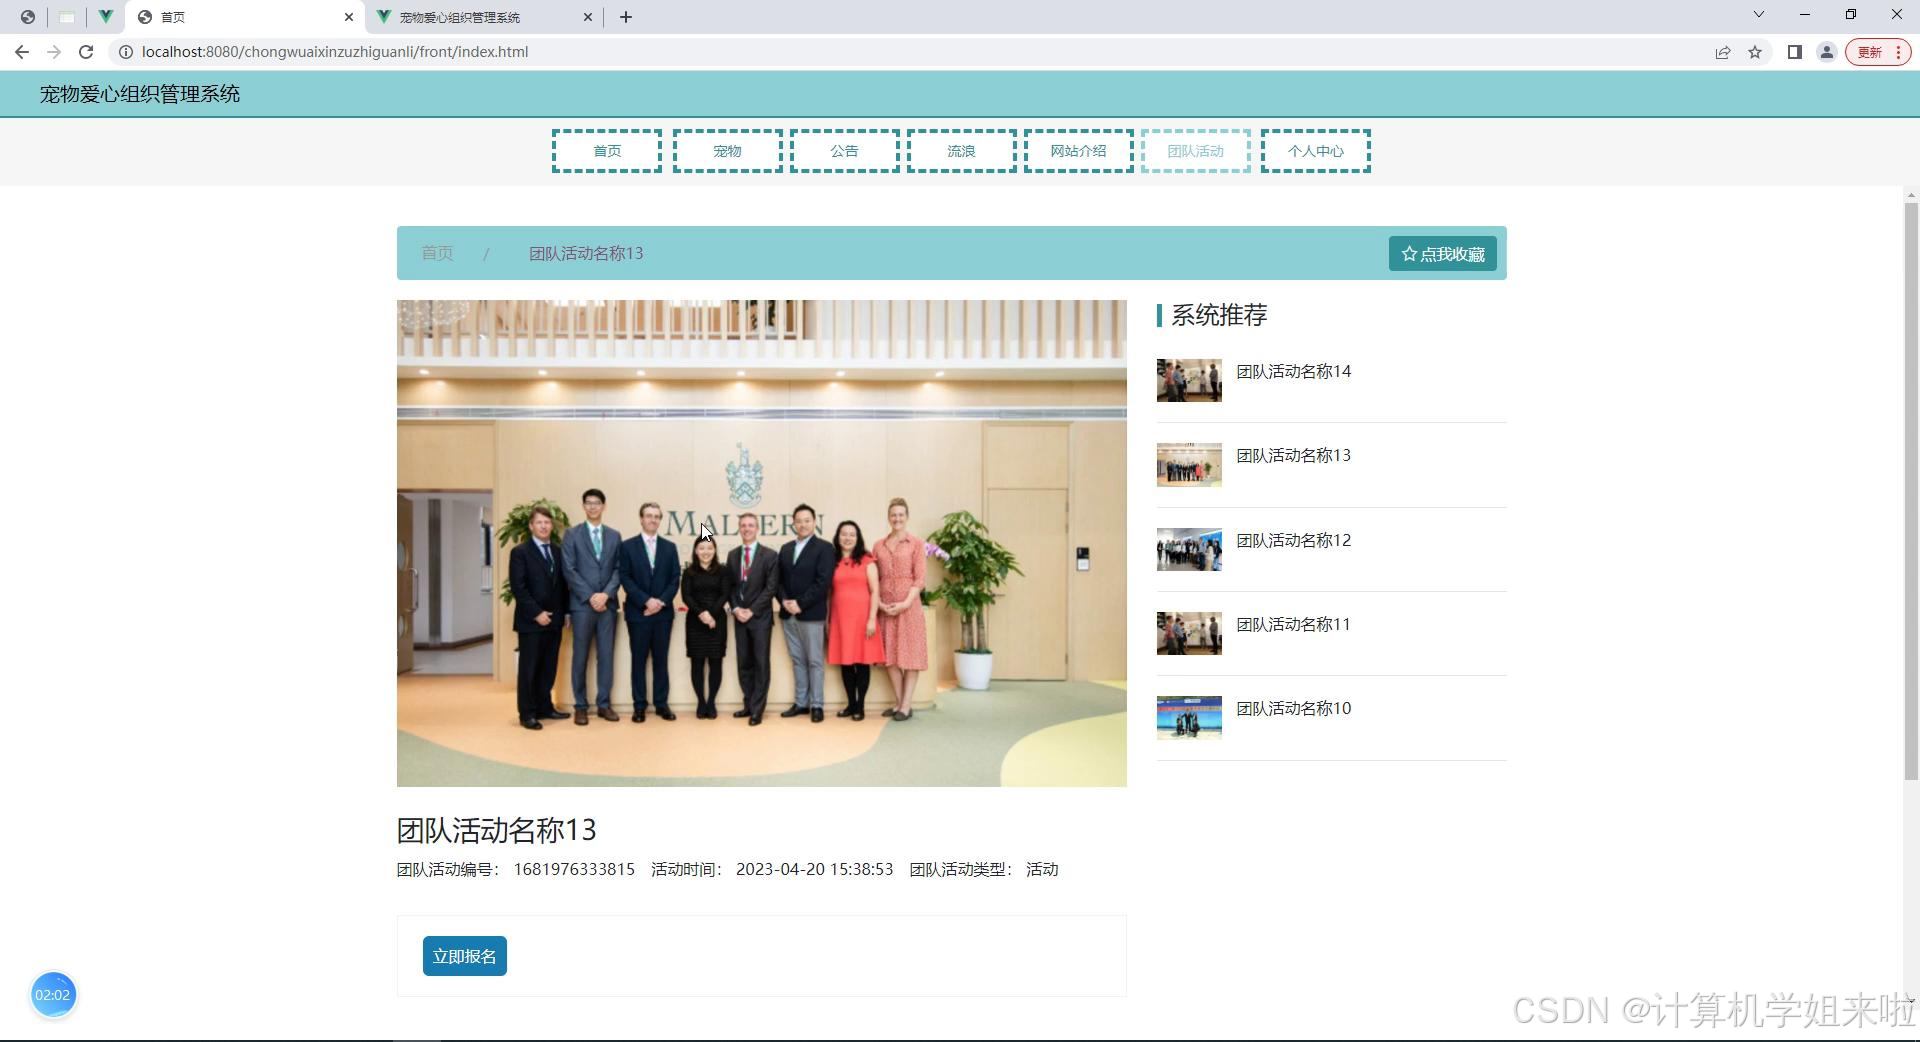
Task: Reload the page with the refresh icon
Action: point(86,52)
